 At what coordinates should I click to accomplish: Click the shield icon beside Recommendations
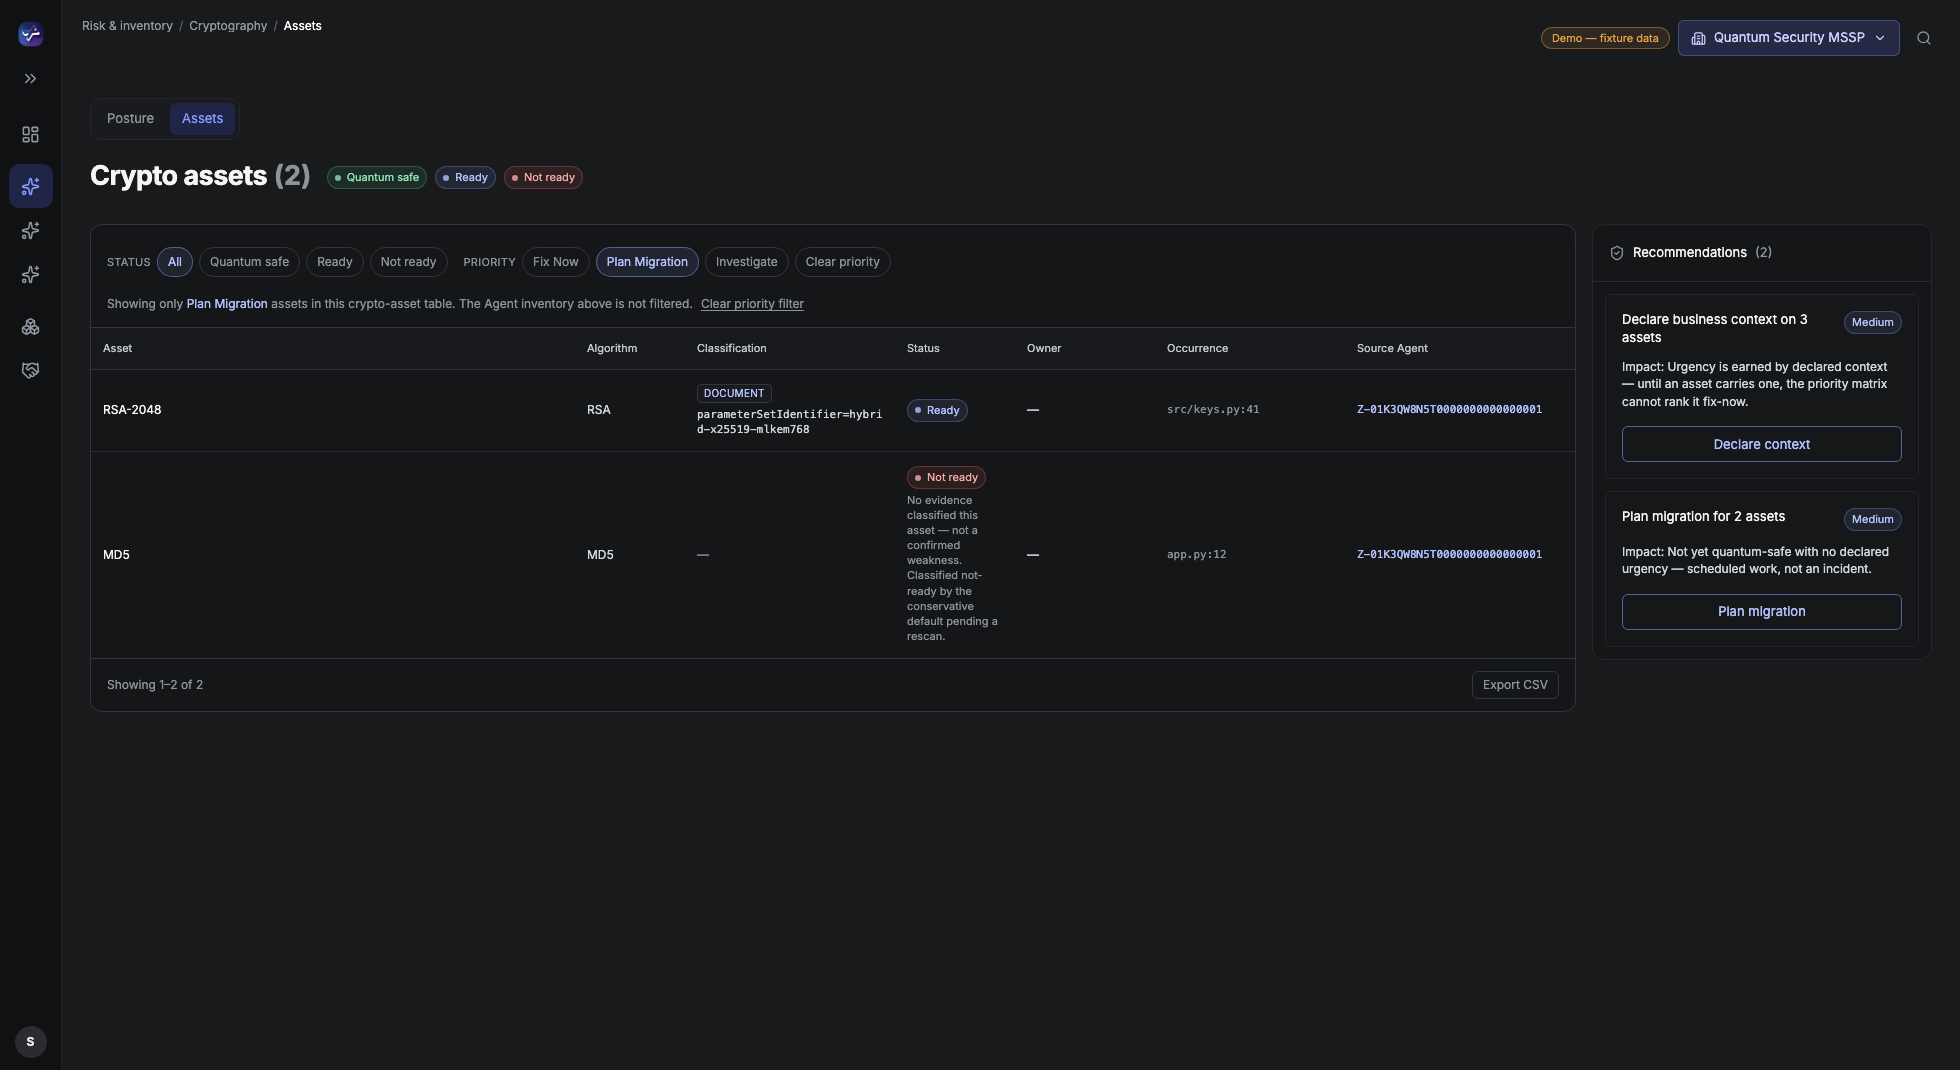coord(1617,253)
